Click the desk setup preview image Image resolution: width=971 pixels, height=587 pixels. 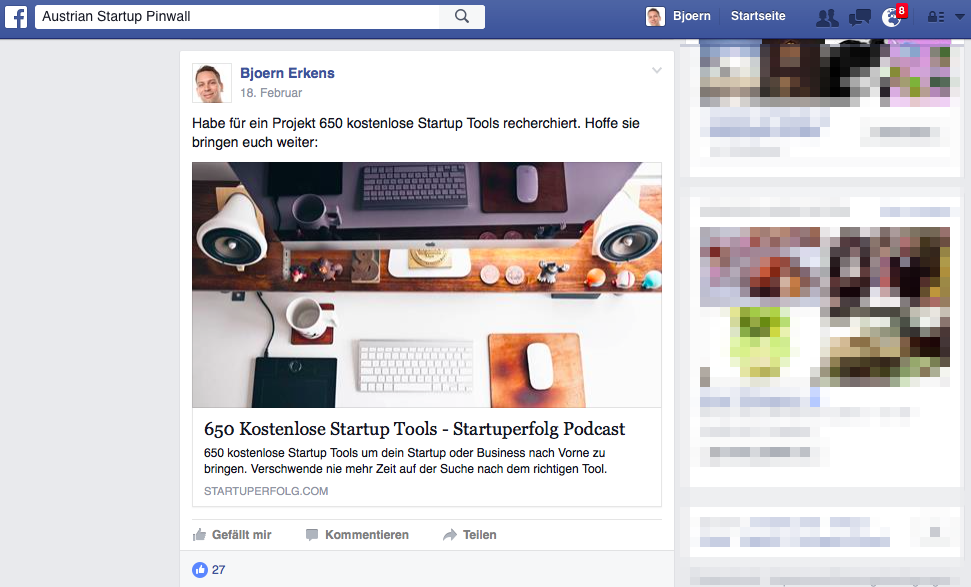pyautogui.click(x=427, y=285)
